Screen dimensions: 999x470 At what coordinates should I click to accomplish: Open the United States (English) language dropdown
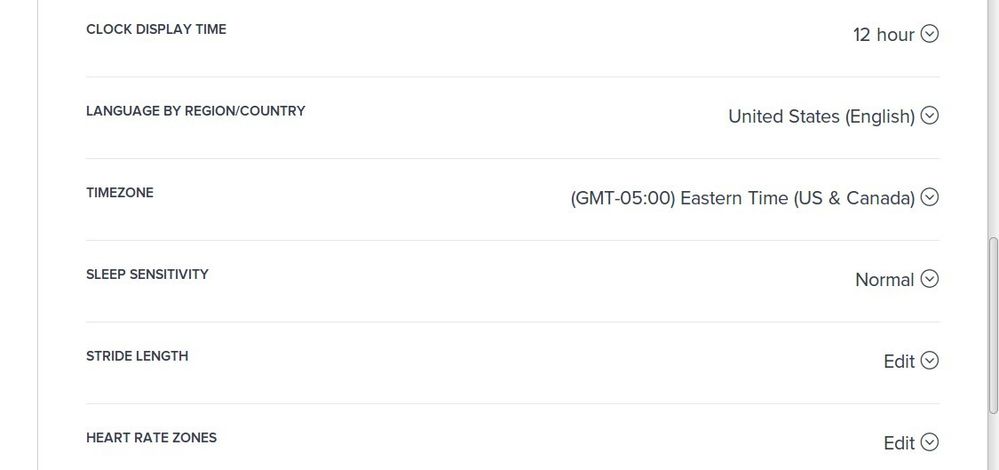[821, 116]
